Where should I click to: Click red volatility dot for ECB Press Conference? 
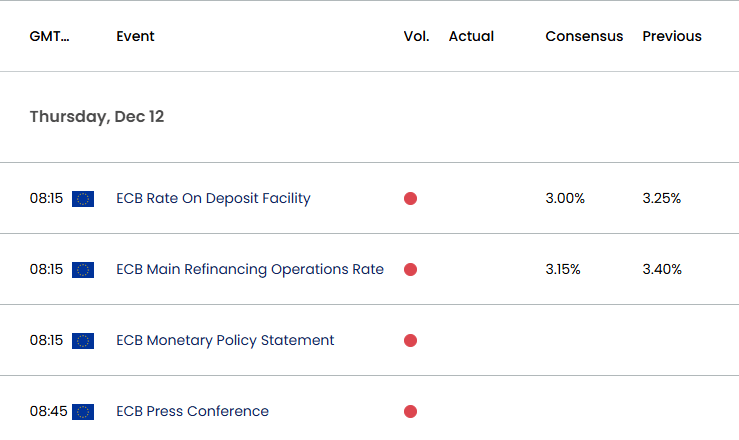[411, 412]
